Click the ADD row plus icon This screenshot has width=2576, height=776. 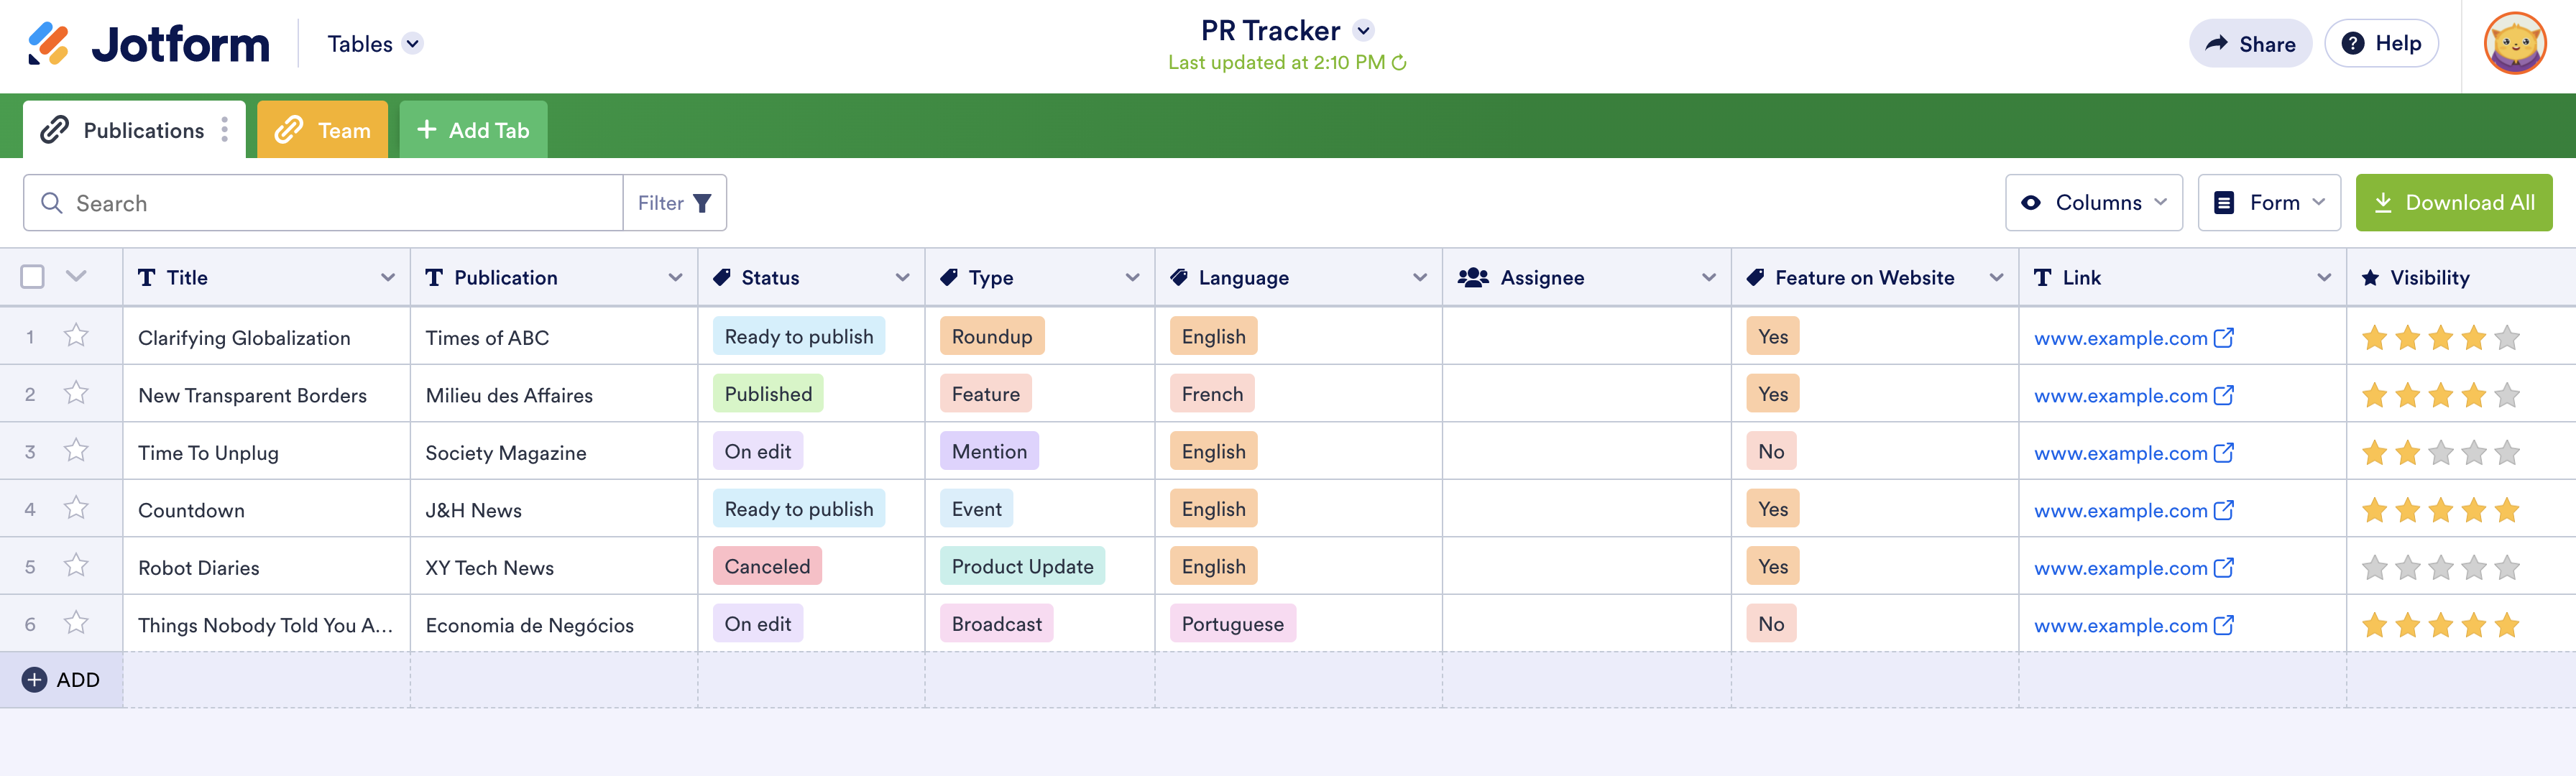pos(35,680)
